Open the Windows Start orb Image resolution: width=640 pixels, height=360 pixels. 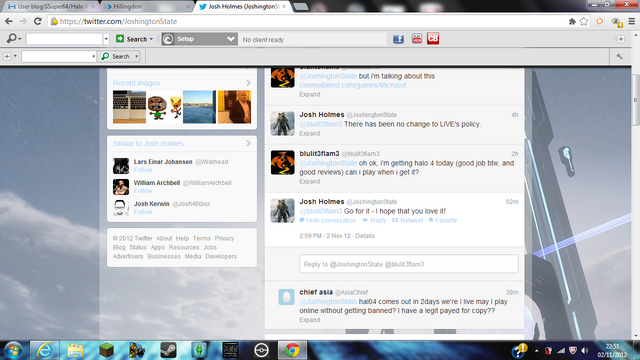tap(13, 350)
